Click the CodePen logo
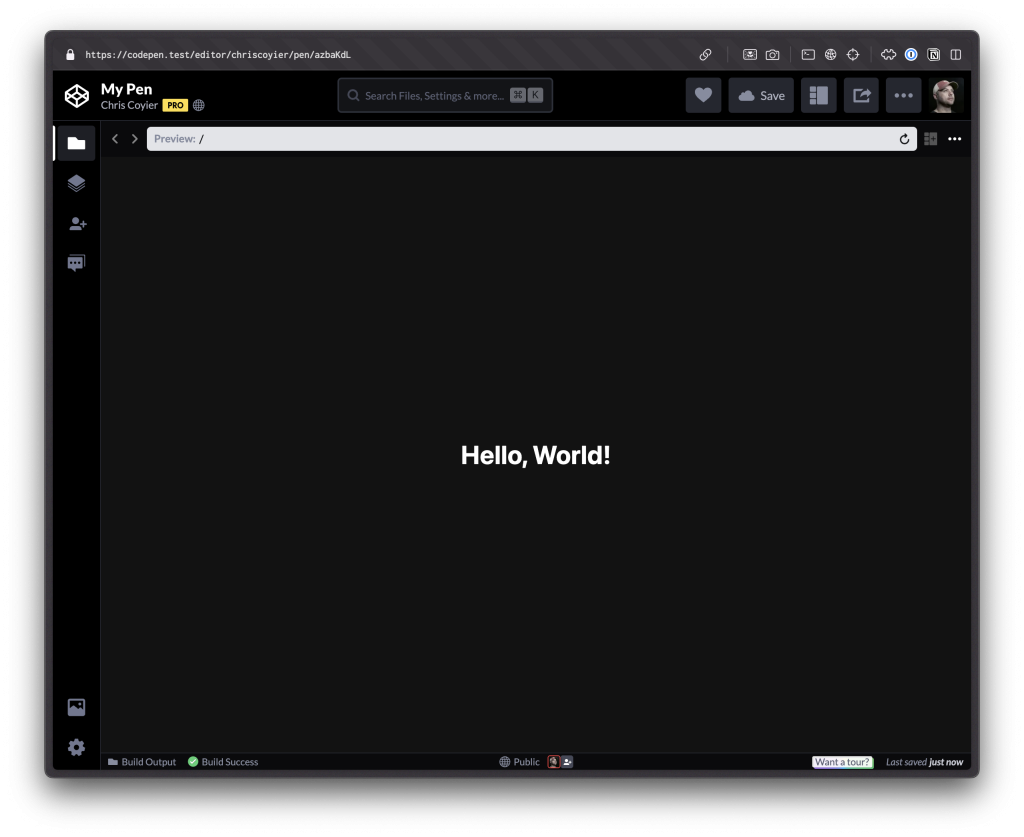This screenshot has width=1024, height=837. [x=77, y=96]
